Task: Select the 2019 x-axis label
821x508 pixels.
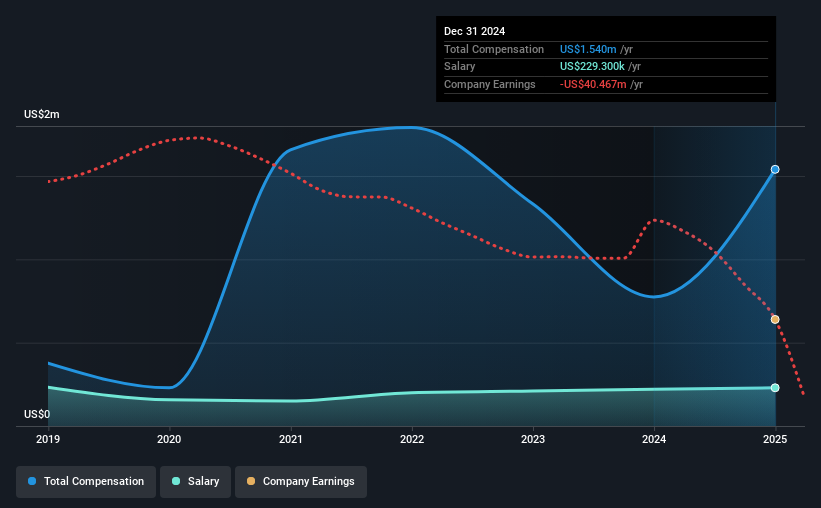Action: point(48,439)
